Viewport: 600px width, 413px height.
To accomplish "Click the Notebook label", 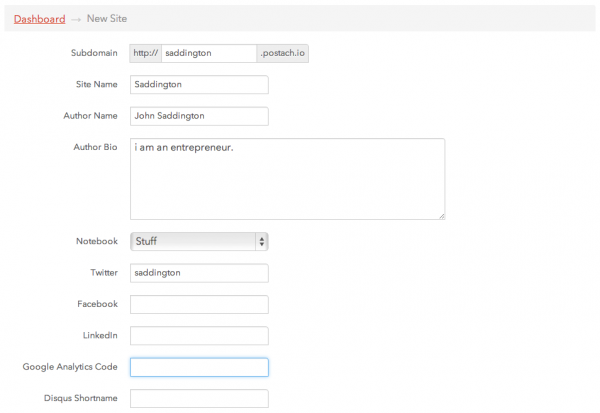I will pos(97,241).
